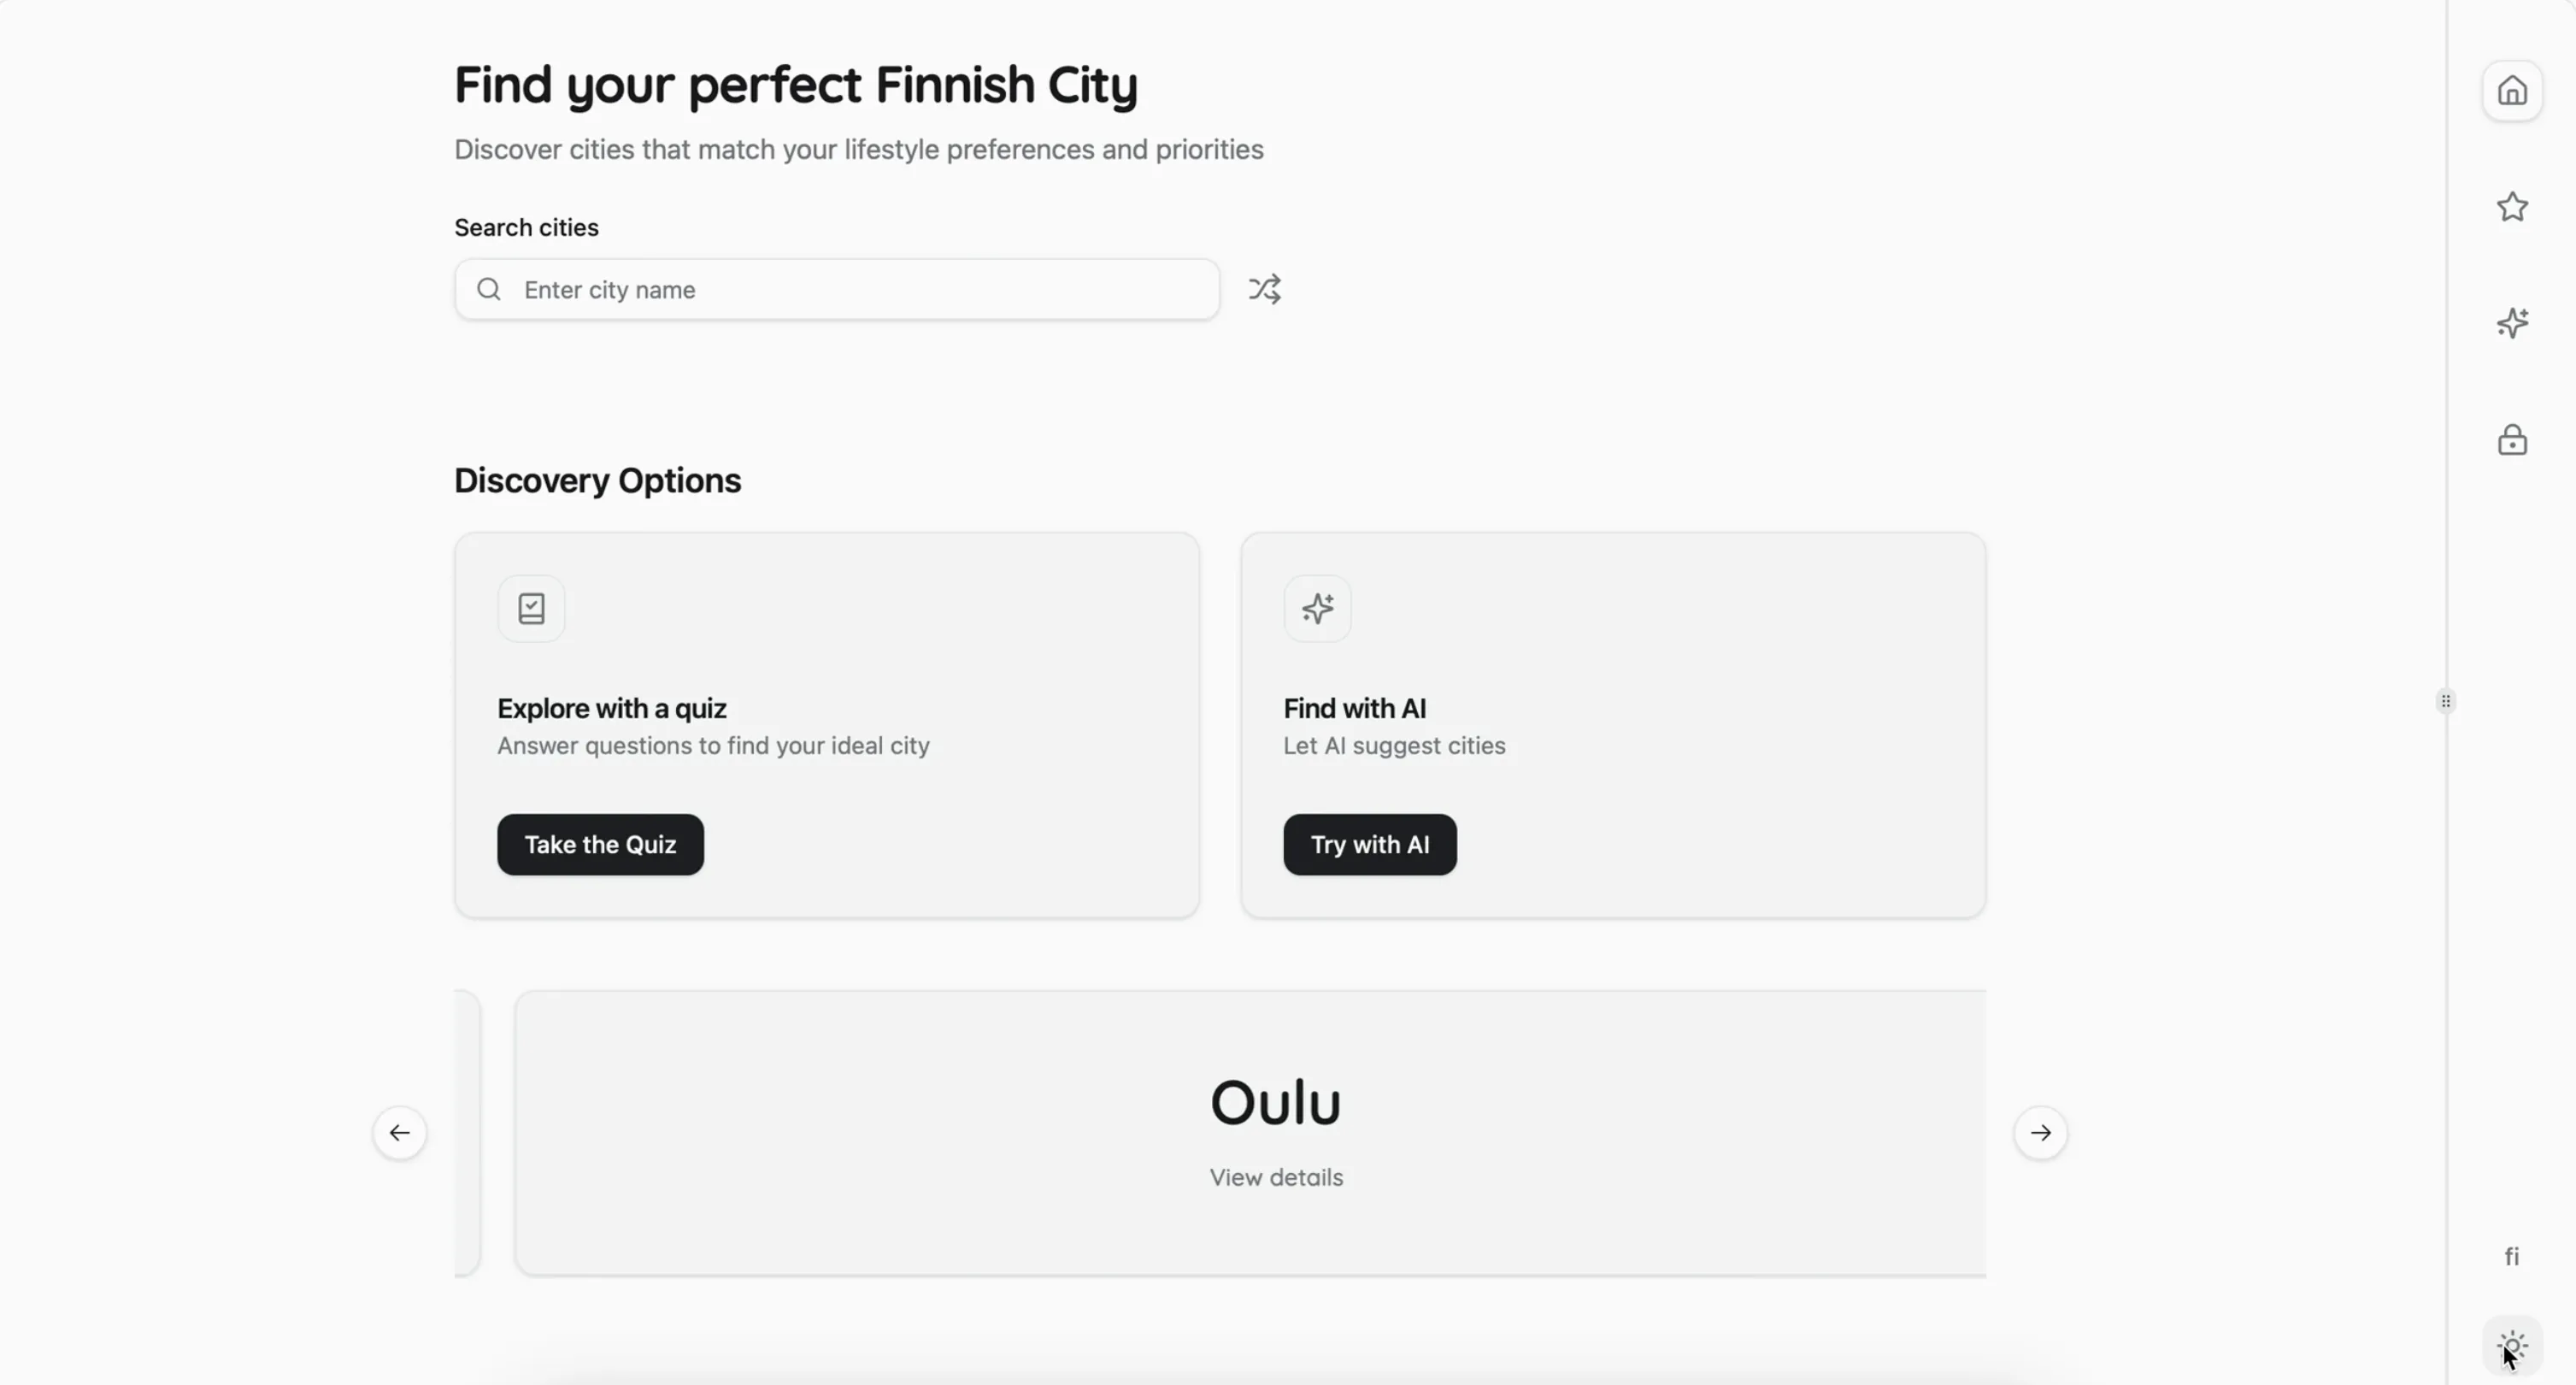2576x1385 pixels.
Task: Click the quiz checklist icon on Explore card
Action: point(531,607)
